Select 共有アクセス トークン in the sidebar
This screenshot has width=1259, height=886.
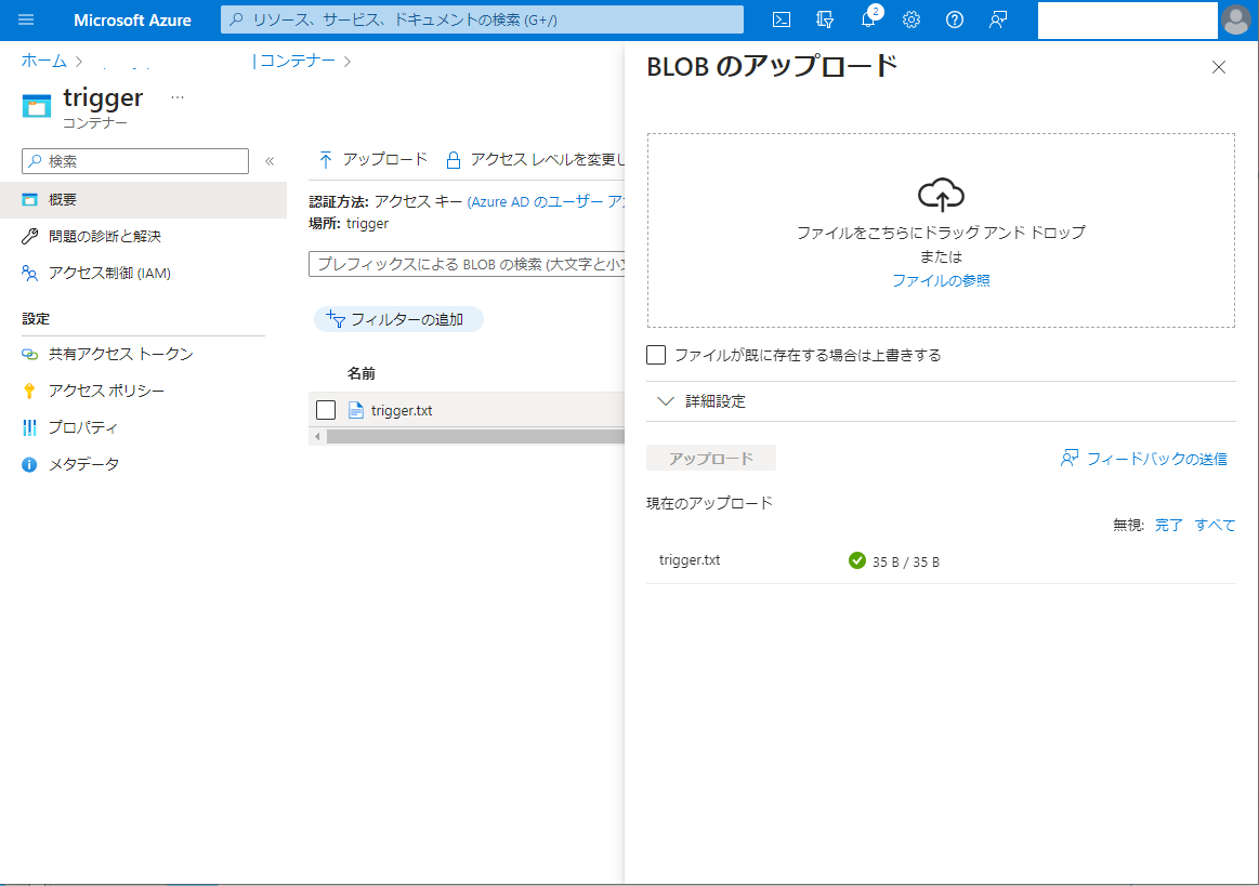pos(120,354)
